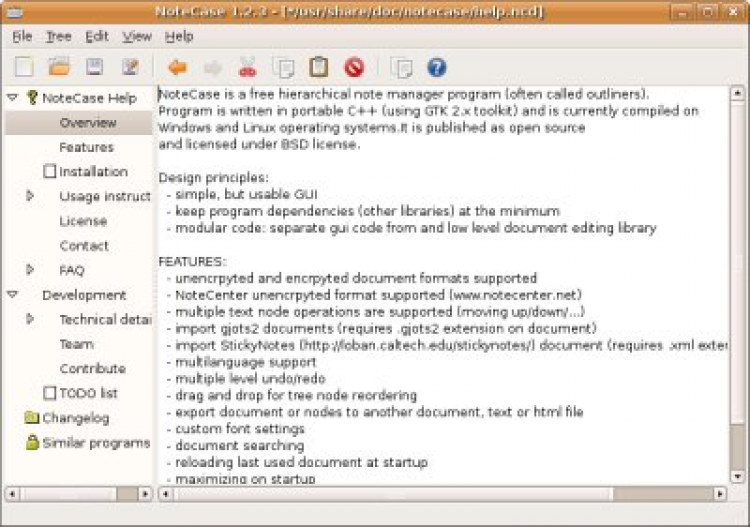Open a document with the folder icon
This screenshot has width=750, height=527.
[60, 68]
